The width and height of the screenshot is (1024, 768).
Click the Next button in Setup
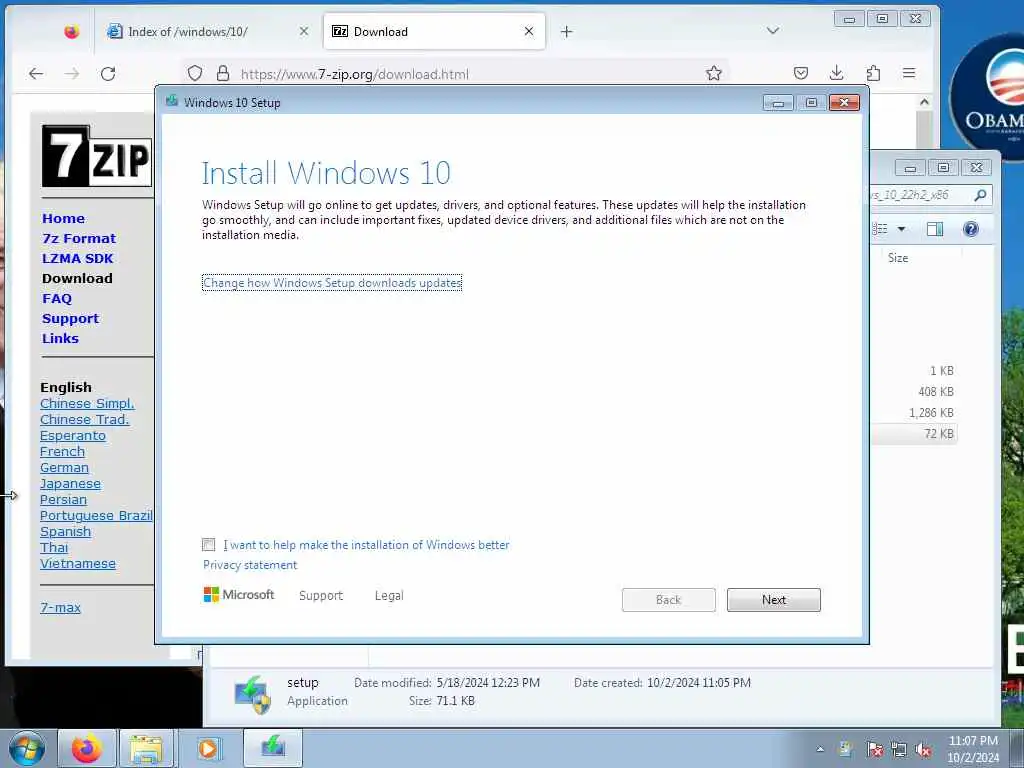tap(774, 600)
